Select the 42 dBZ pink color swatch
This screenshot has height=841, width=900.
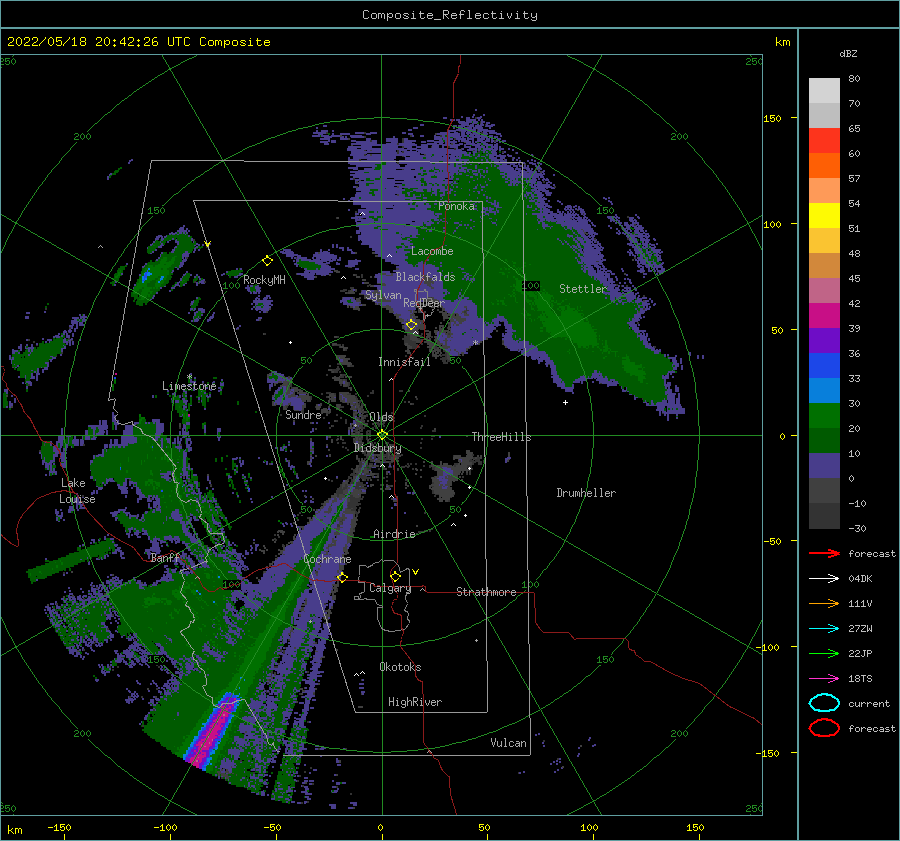click(824, 290)
